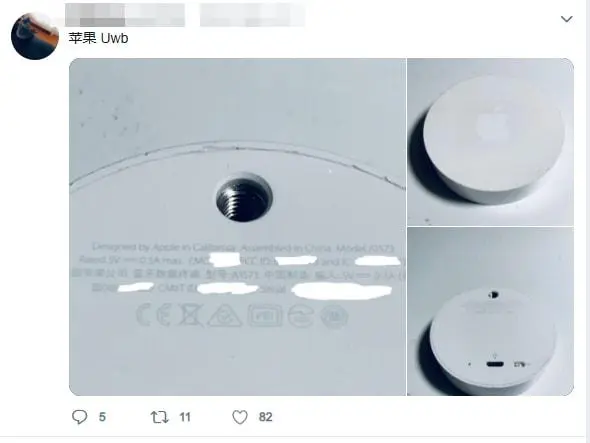Image resolution: width=590 pixels, height=443 pixels.
Task: Click the tweet text 苹果 Uwb
Action: [x=98, y=38]
